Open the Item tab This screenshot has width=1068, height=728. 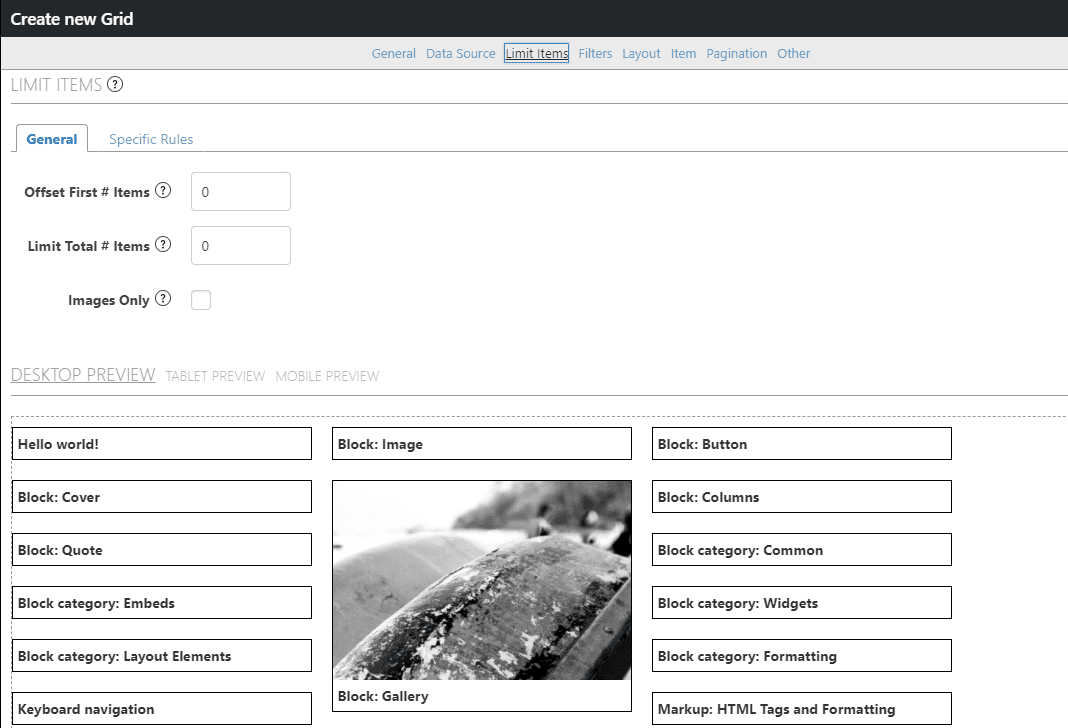coord(683,53)
